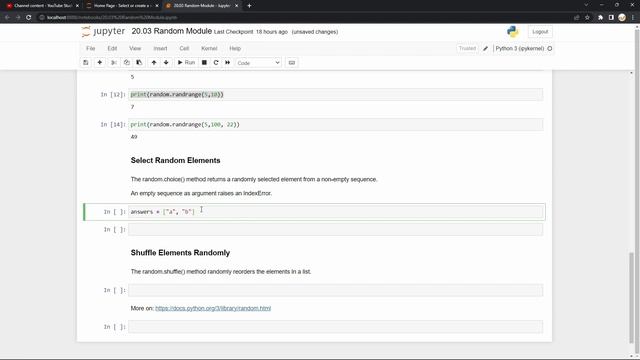Open the browser profile avatar
The image size is (640, 360).
pyautogui.click(x=622, y=18)
